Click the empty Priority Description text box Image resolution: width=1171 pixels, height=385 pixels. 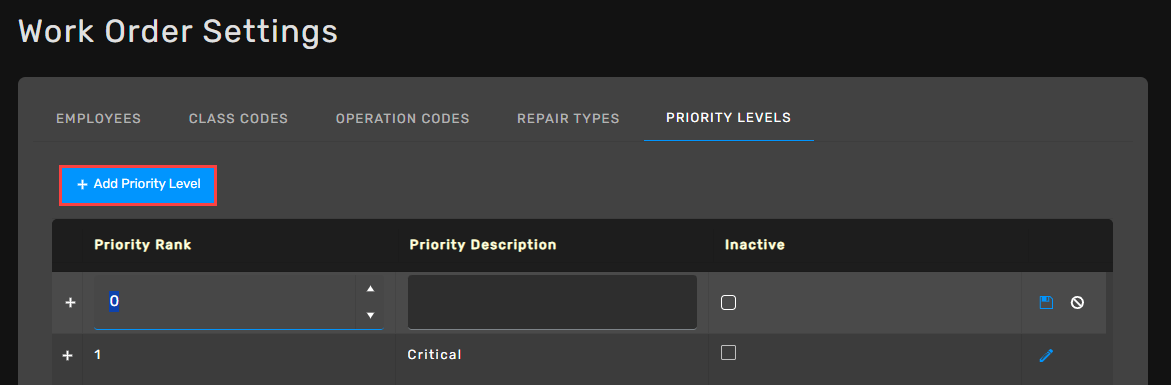click(552, 301)
